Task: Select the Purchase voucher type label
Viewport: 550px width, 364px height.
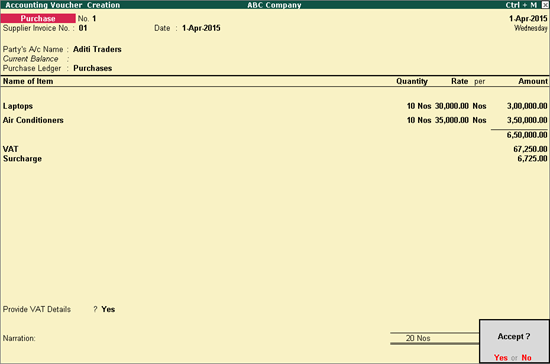Action: click(38, 18)
